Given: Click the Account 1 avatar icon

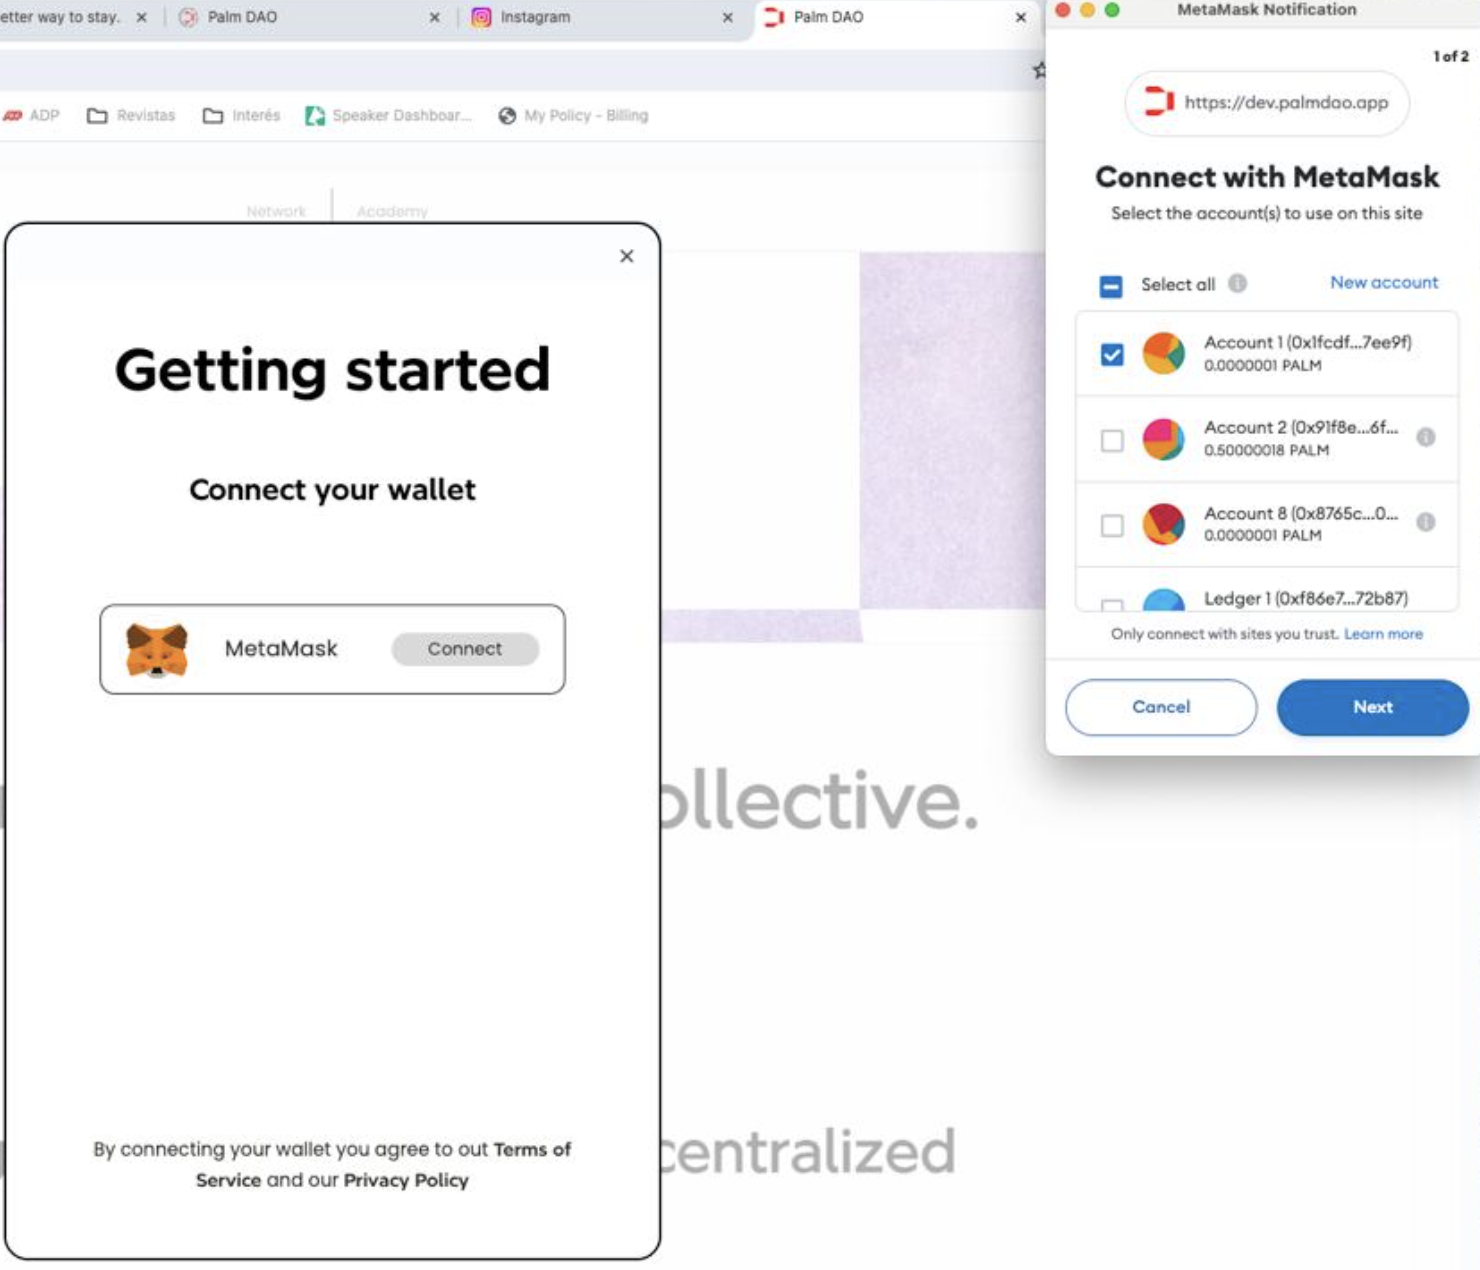Looking at the screenshot, I should click(1163, 353).
